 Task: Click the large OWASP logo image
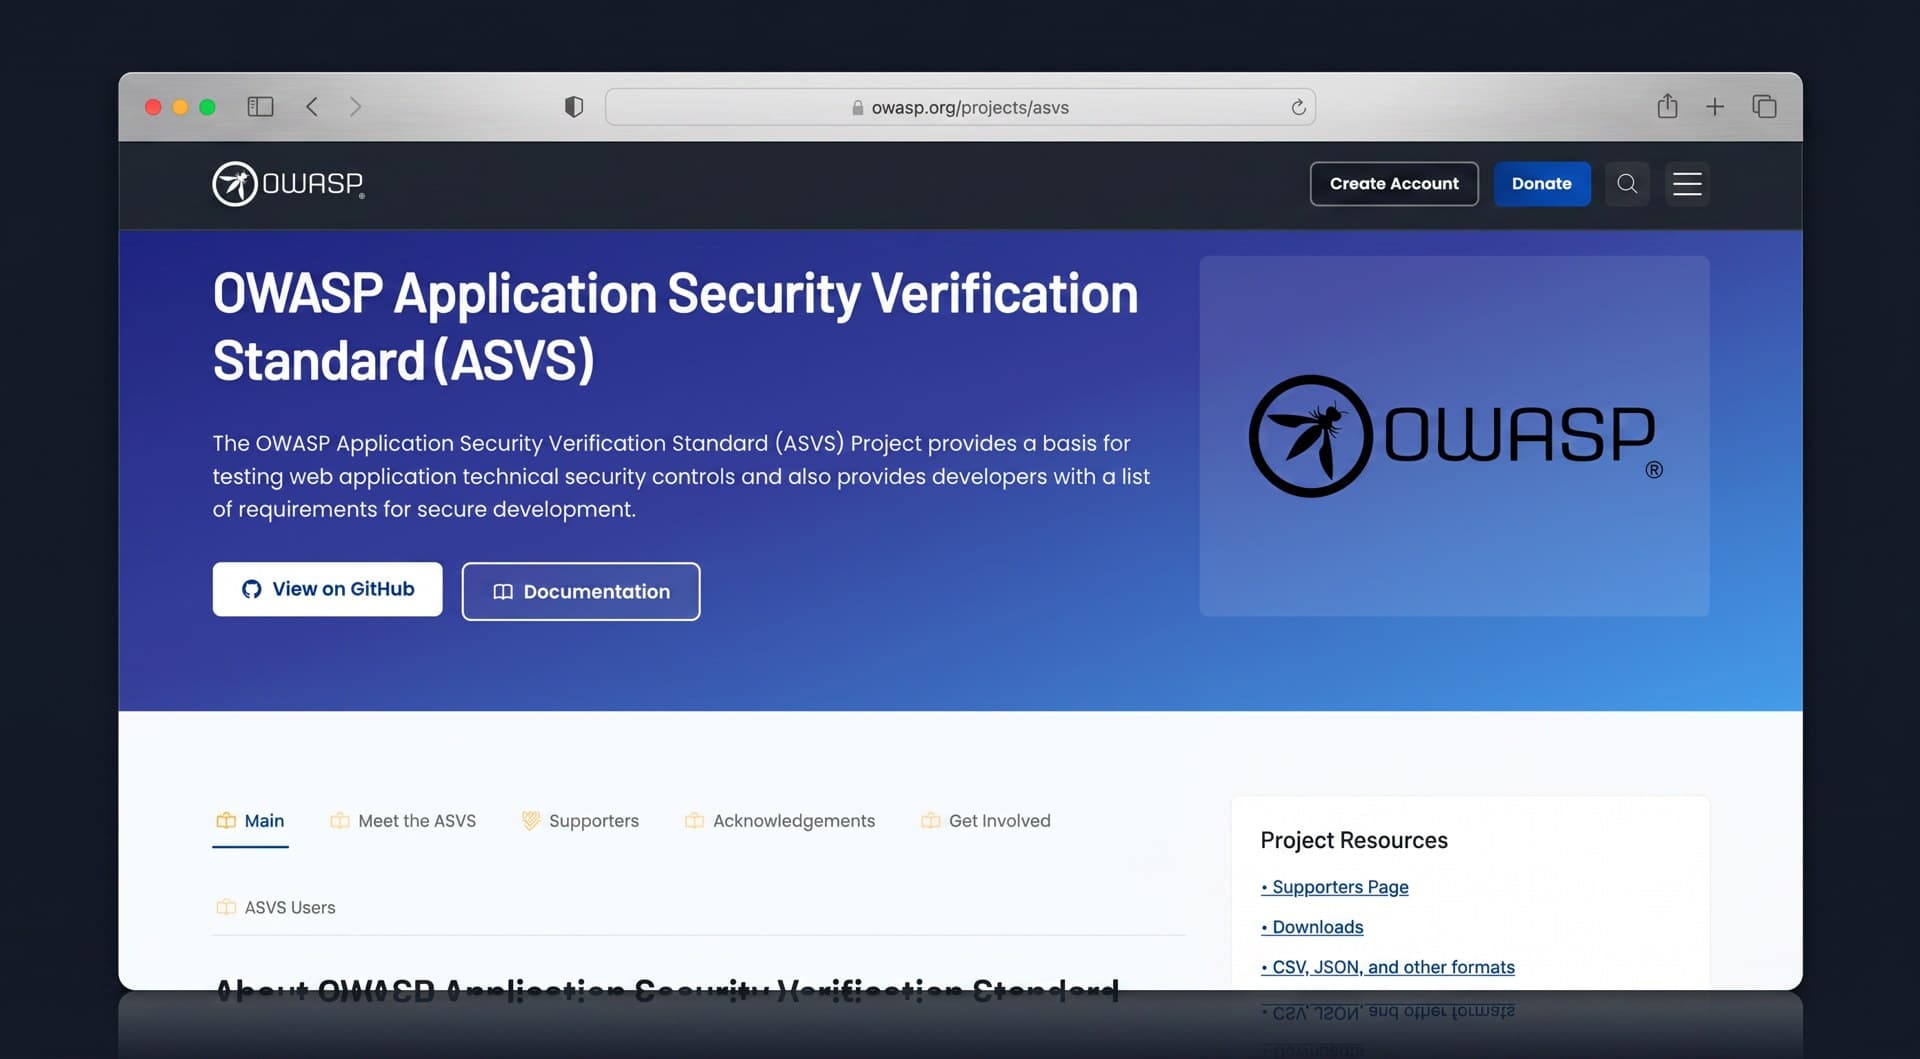point(1454,436)
